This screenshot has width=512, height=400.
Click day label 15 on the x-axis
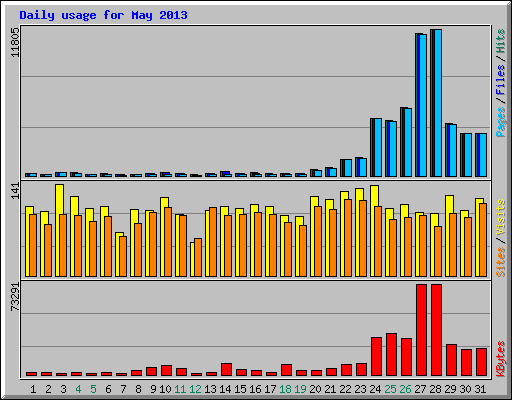click(x=240, y=389)
